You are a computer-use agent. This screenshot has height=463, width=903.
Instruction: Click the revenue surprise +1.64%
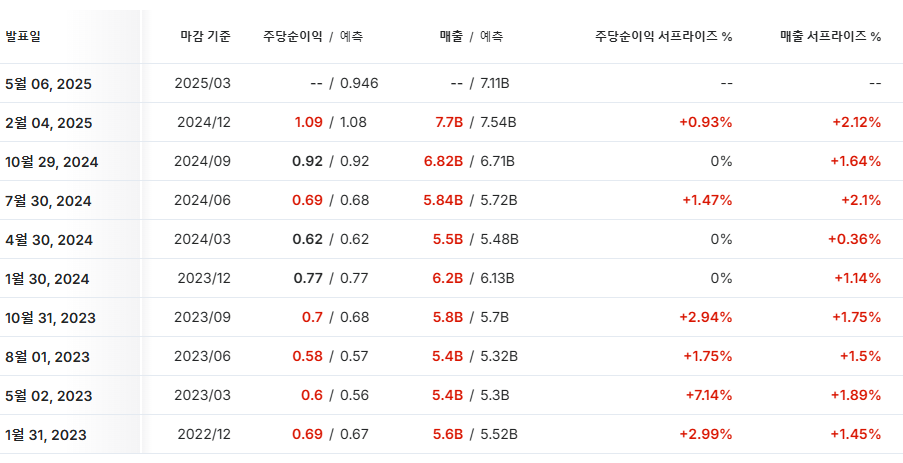[856, 161]
